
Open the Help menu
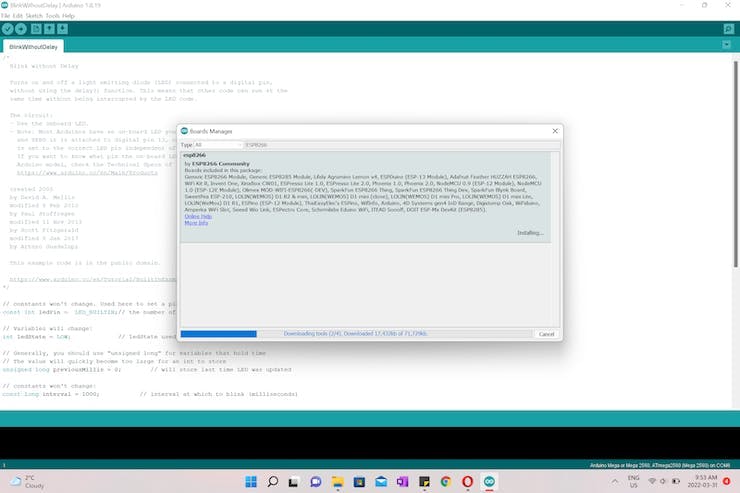[68, 16]
